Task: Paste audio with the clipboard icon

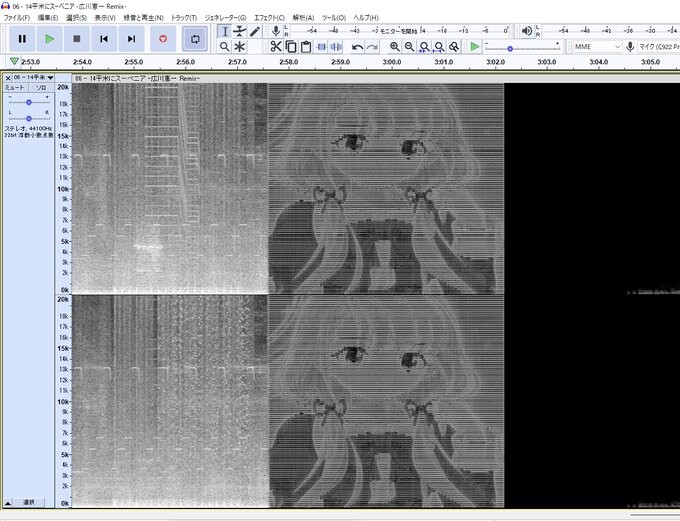Action: click(x=306, y=46)
